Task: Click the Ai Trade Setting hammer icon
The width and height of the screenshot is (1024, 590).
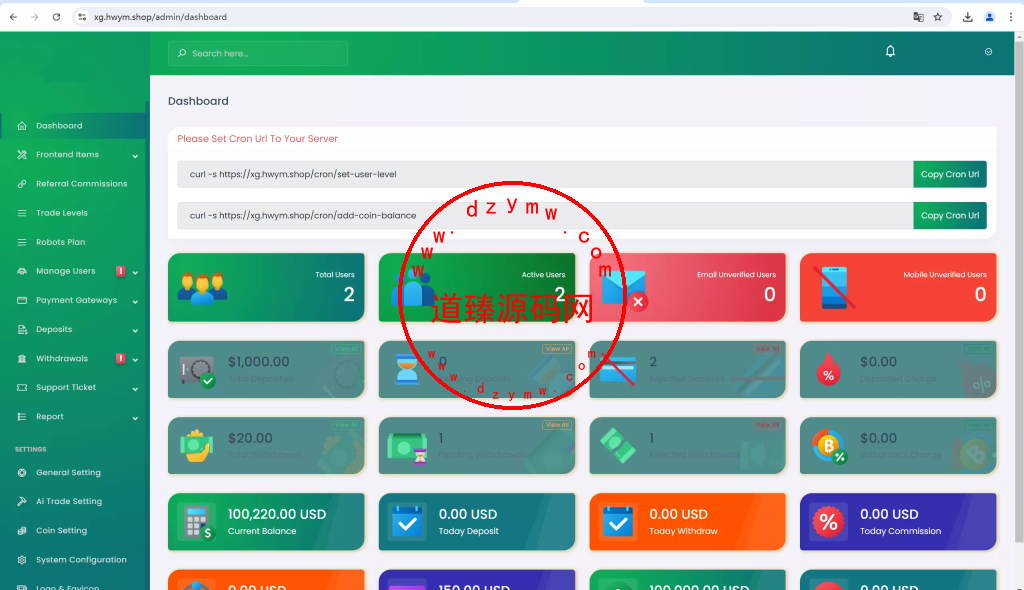Action: click(x=22, y=501)
